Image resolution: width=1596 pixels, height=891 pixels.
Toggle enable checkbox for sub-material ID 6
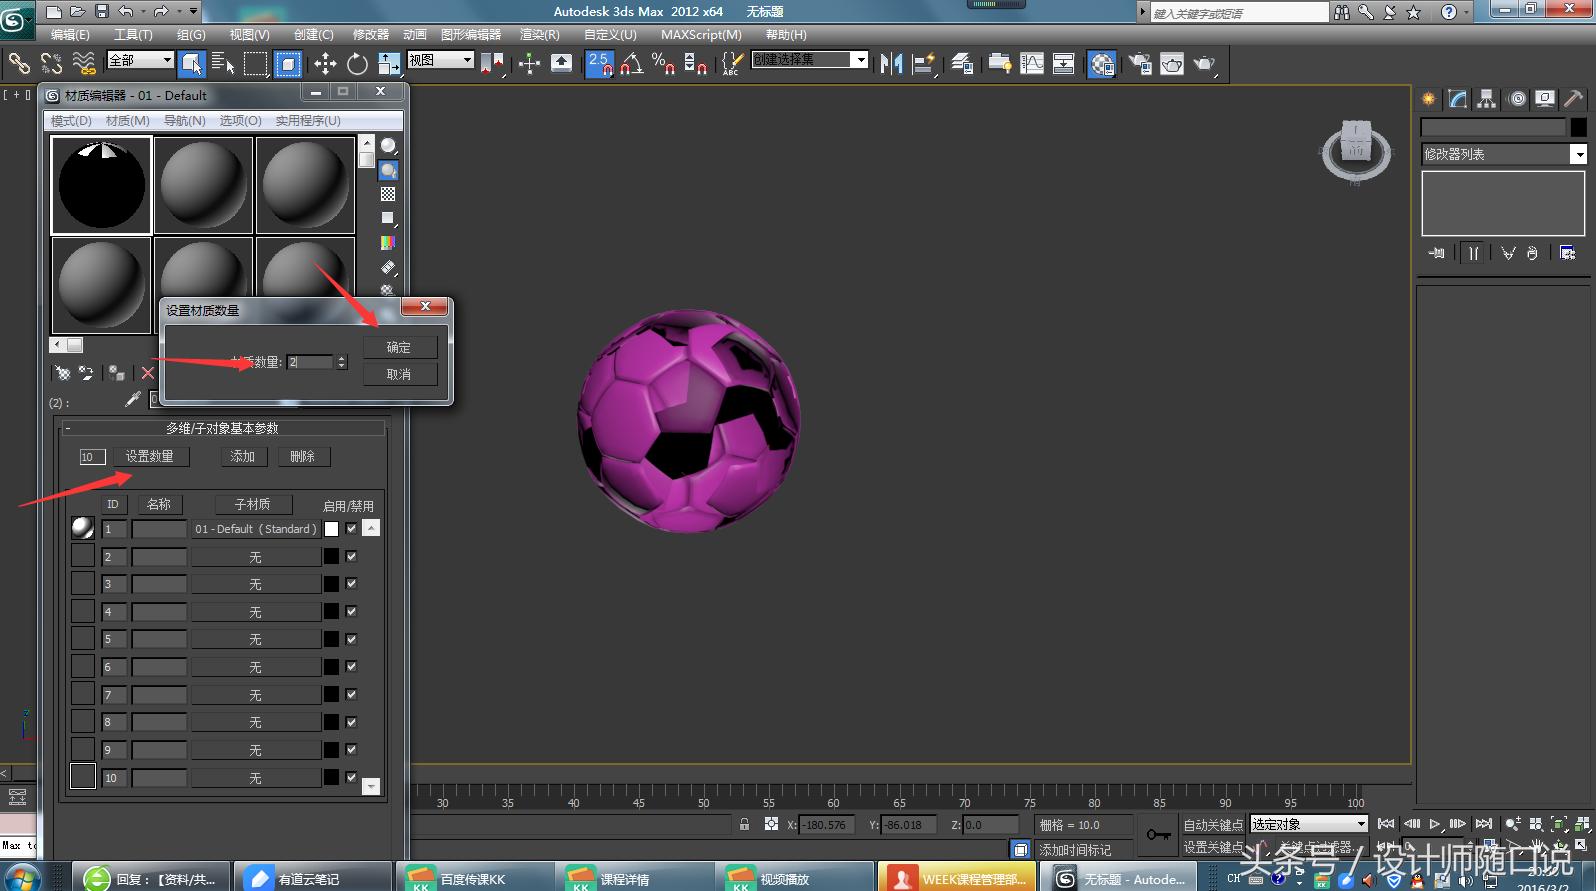[x=351, y=666]
